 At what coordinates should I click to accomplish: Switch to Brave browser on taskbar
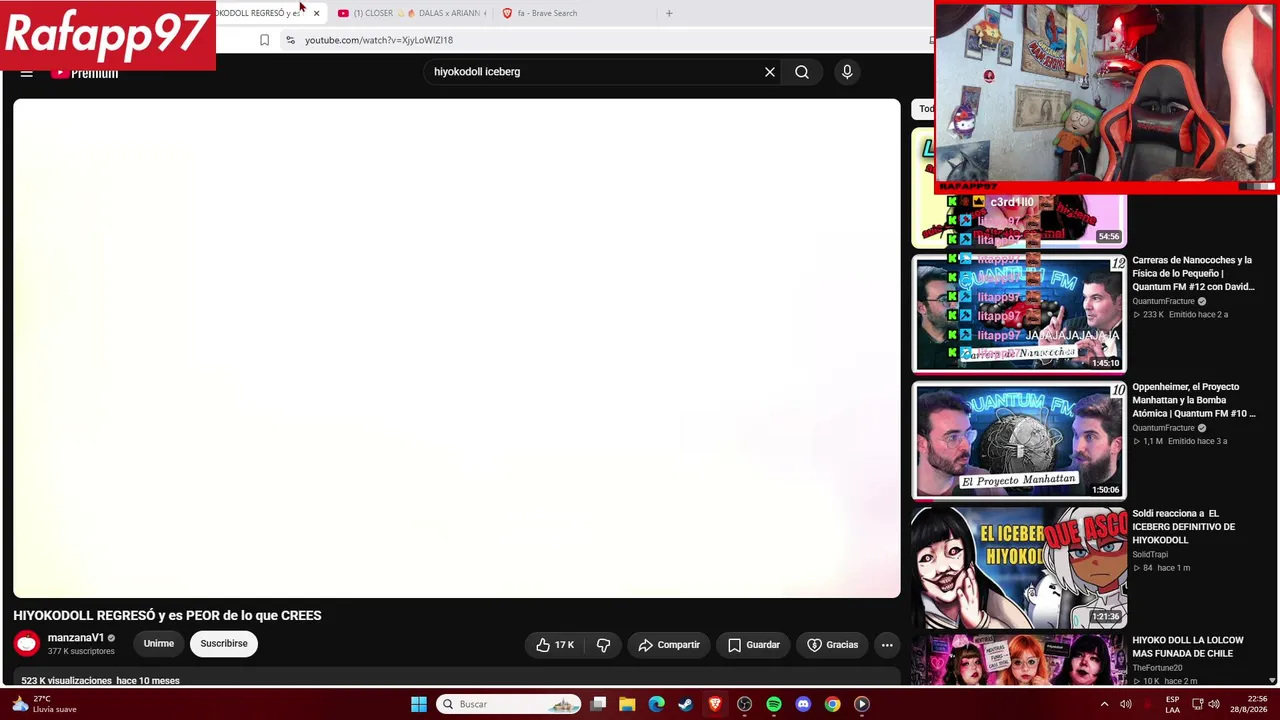(x=715, y=704)
